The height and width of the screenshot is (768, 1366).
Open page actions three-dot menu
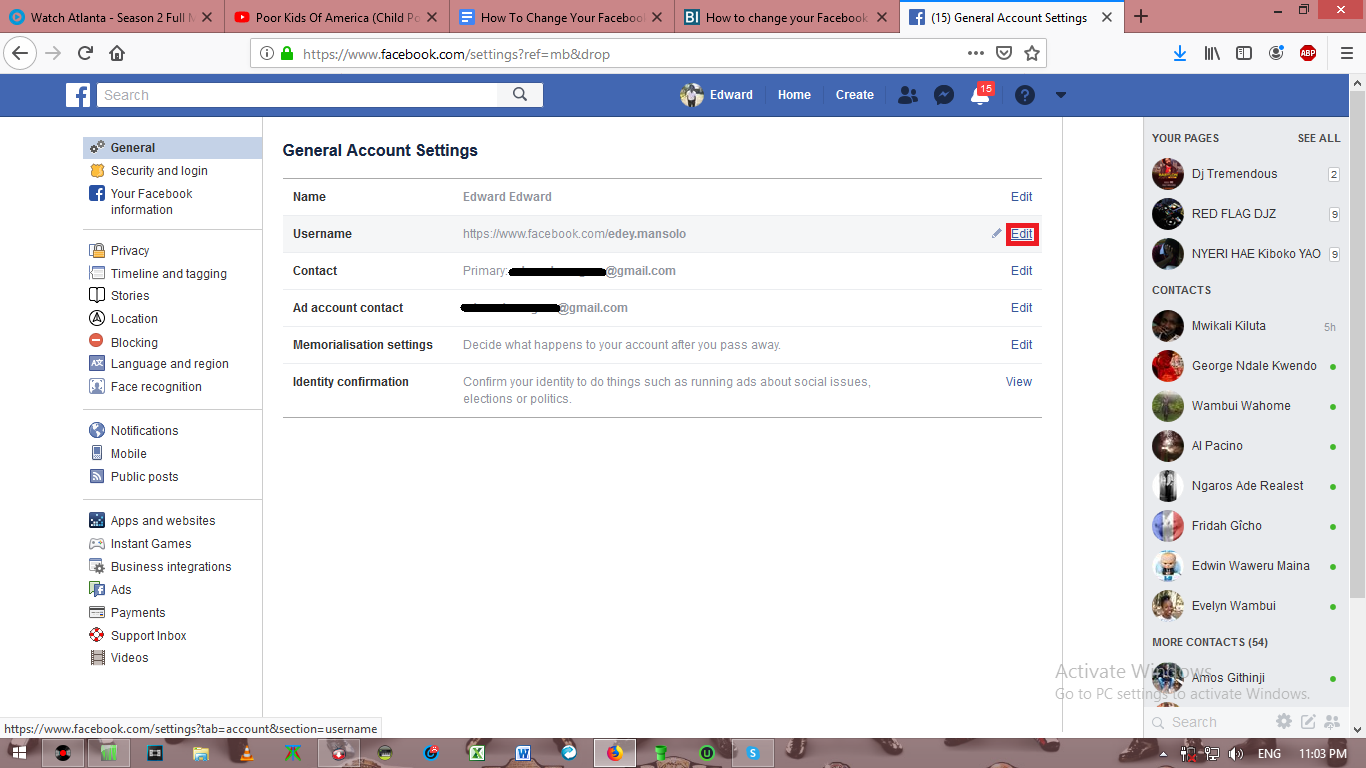click(x=976, y=53)
